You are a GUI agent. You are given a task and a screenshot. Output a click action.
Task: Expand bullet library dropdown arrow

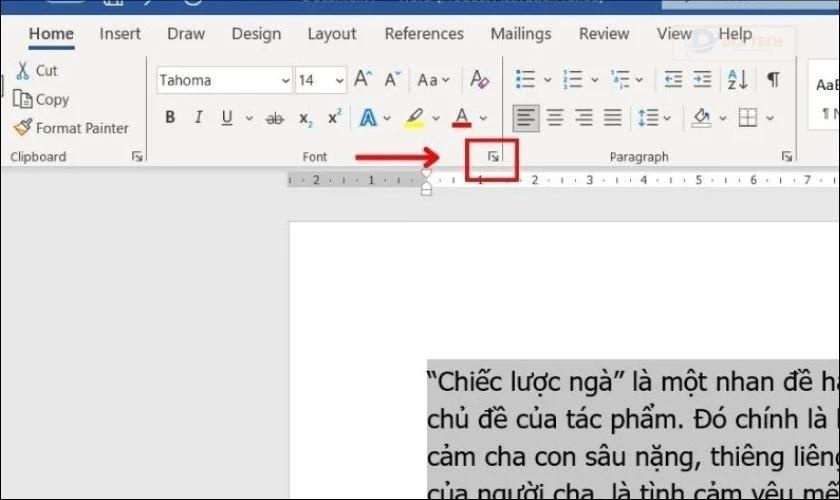click(x=547, y=80)
